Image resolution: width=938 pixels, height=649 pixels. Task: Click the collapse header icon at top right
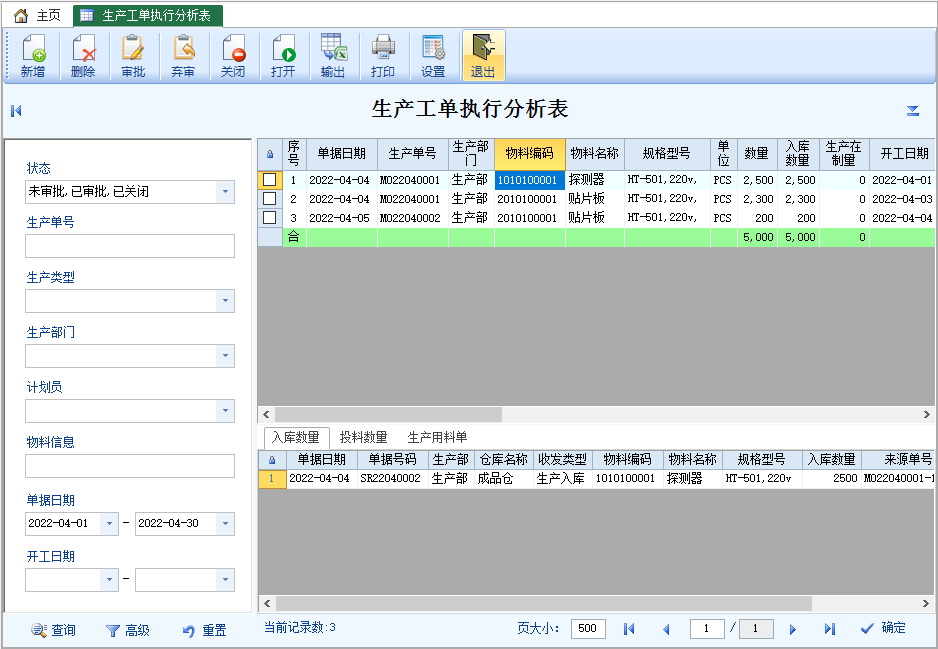tap(912, 111)
